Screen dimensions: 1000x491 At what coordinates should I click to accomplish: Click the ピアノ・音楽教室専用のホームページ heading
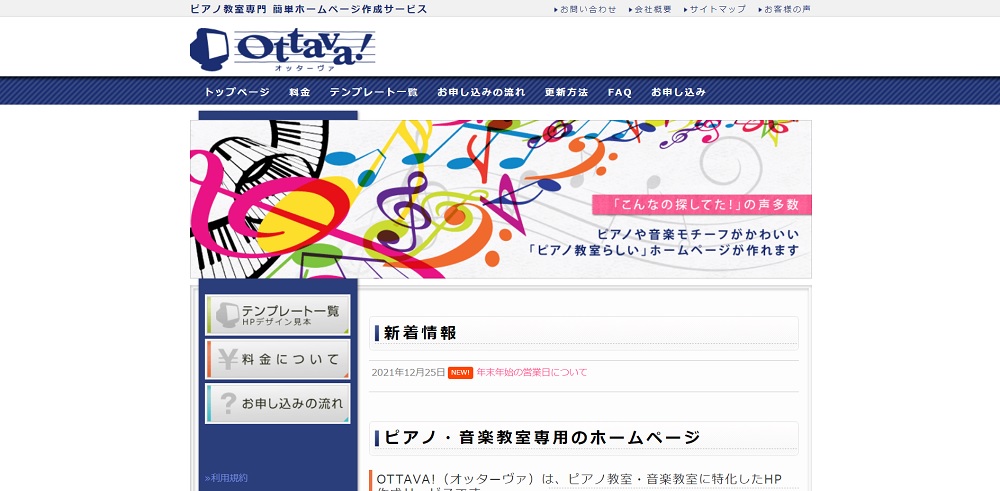click(x=542, y=437)
